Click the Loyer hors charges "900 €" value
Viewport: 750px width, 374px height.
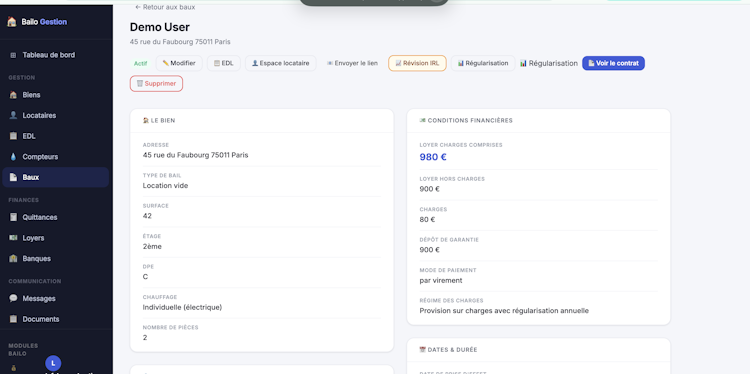[x=430, y=189]
